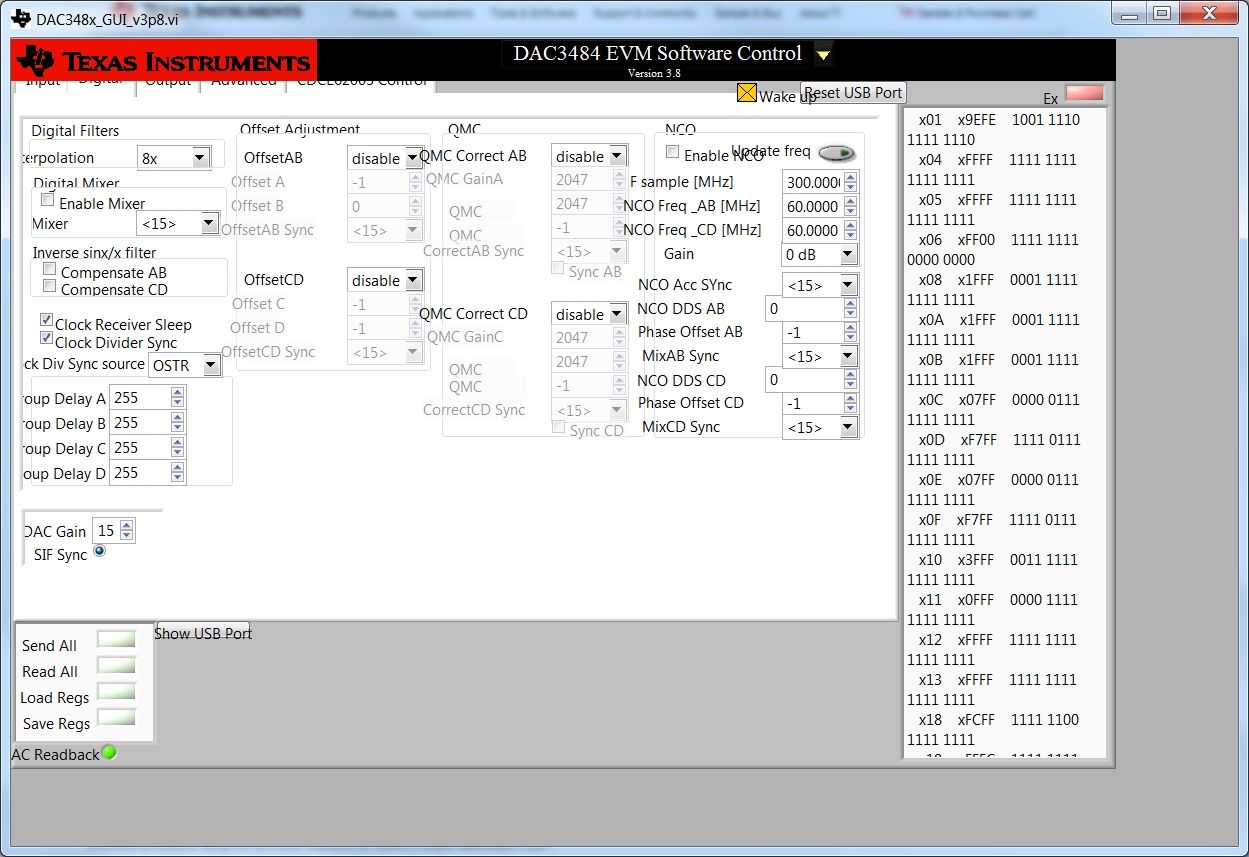Click the NCO Freq _AB input field
The width and height of the screenshot is (1249, 857).
(810, 205)
